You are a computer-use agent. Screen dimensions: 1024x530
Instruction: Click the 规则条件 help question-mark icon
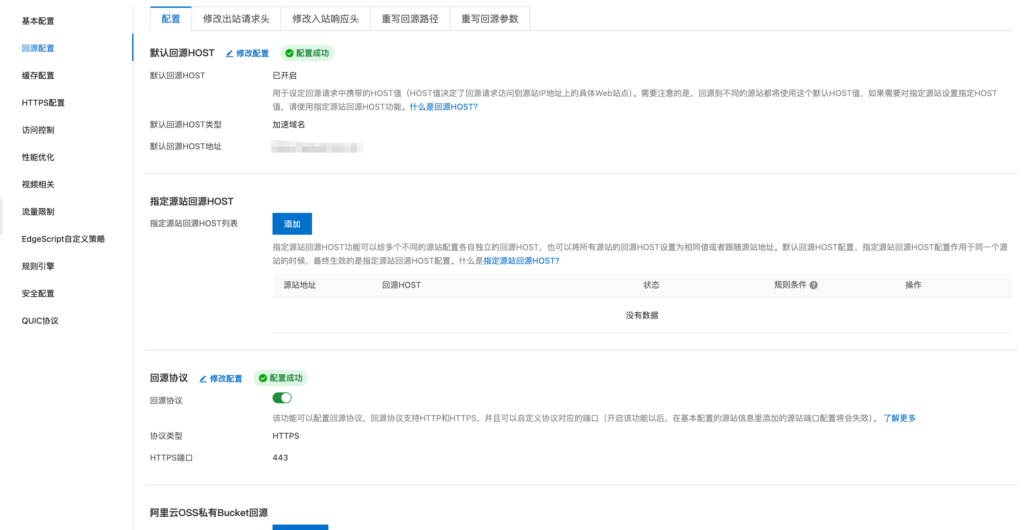point(814,285)
